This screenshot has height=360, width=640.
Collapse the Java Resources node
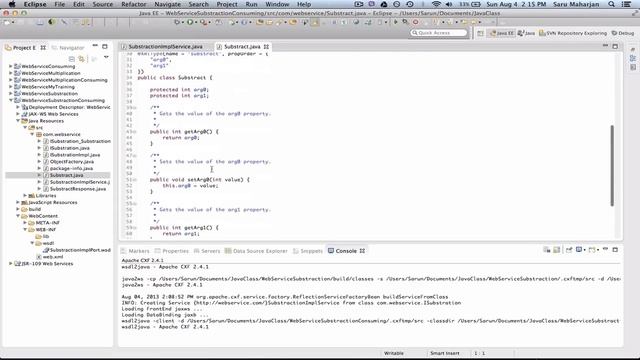[x=18, y=121]
